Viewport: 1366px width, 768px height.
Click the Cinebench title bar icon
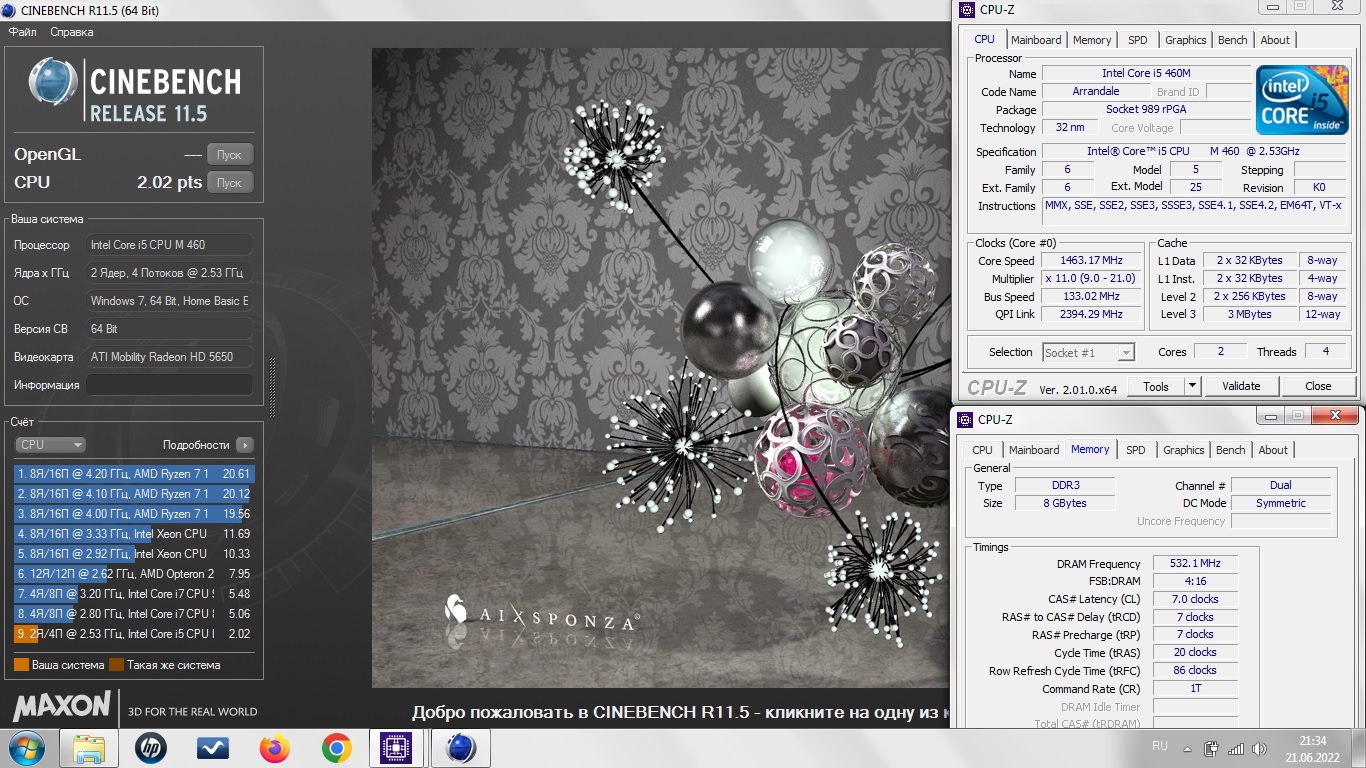click(x=10, y=10)
